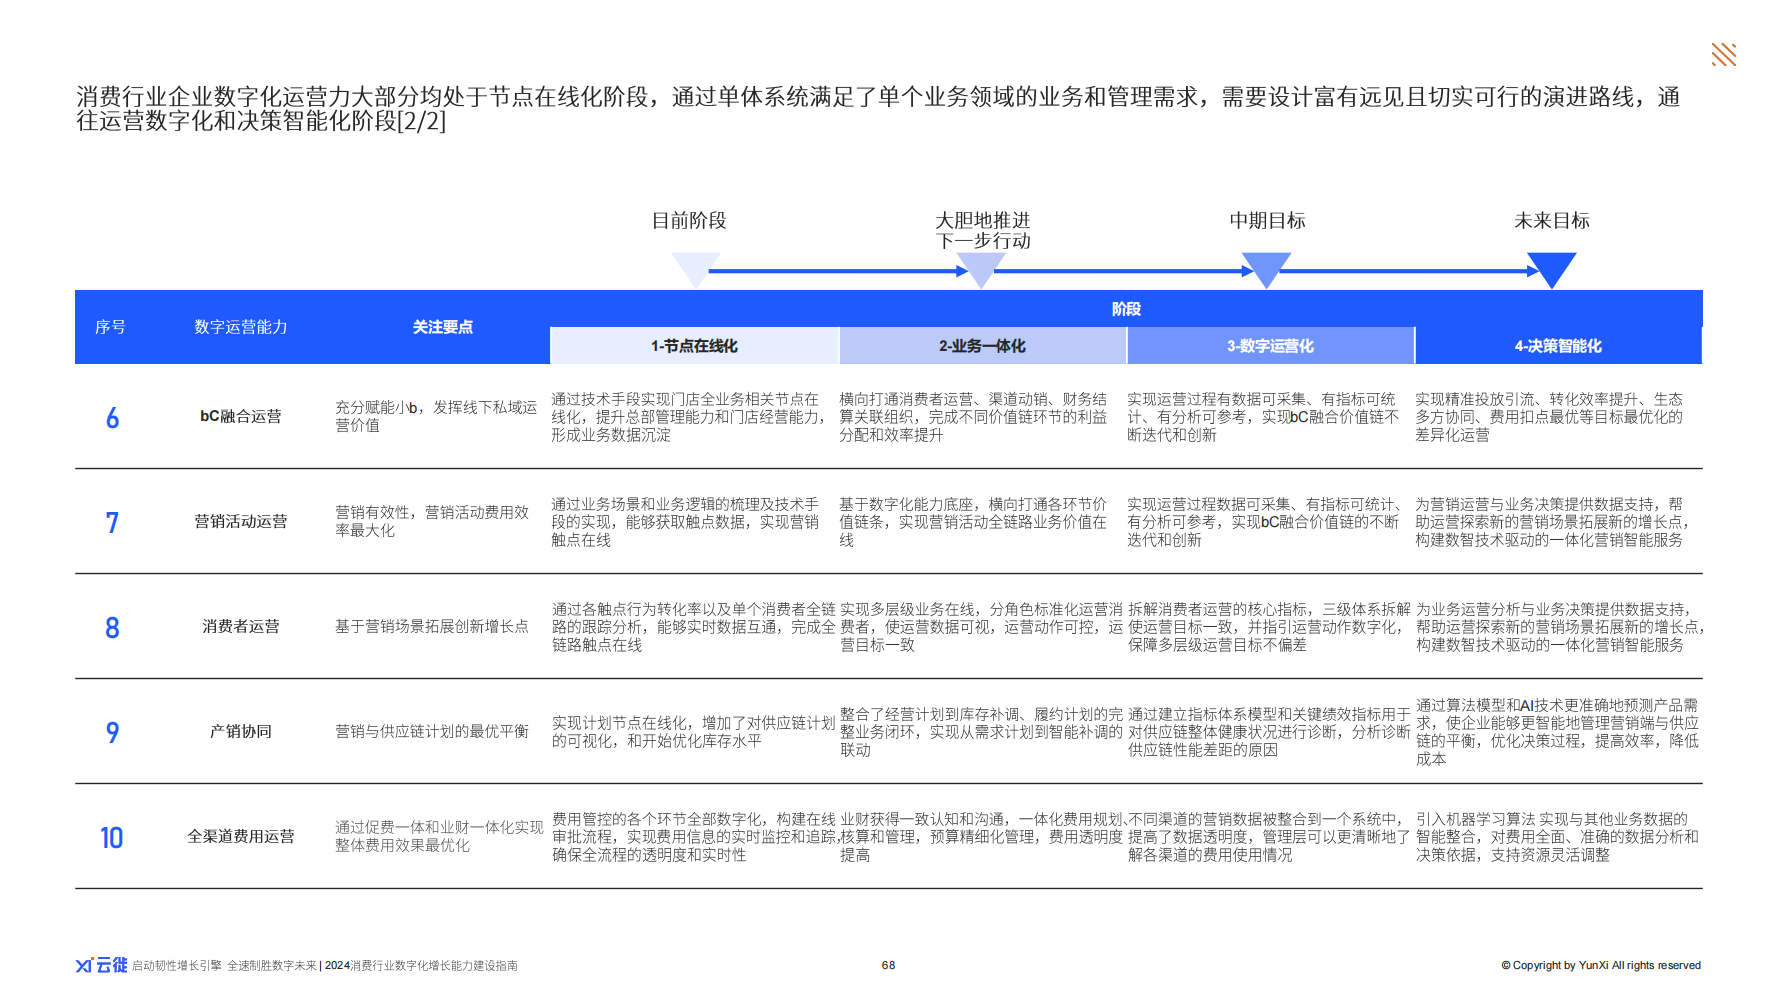Select the dark blue triangle under 未来目标
This screenshot has height=1000, width=1778.
[1551, 268]
